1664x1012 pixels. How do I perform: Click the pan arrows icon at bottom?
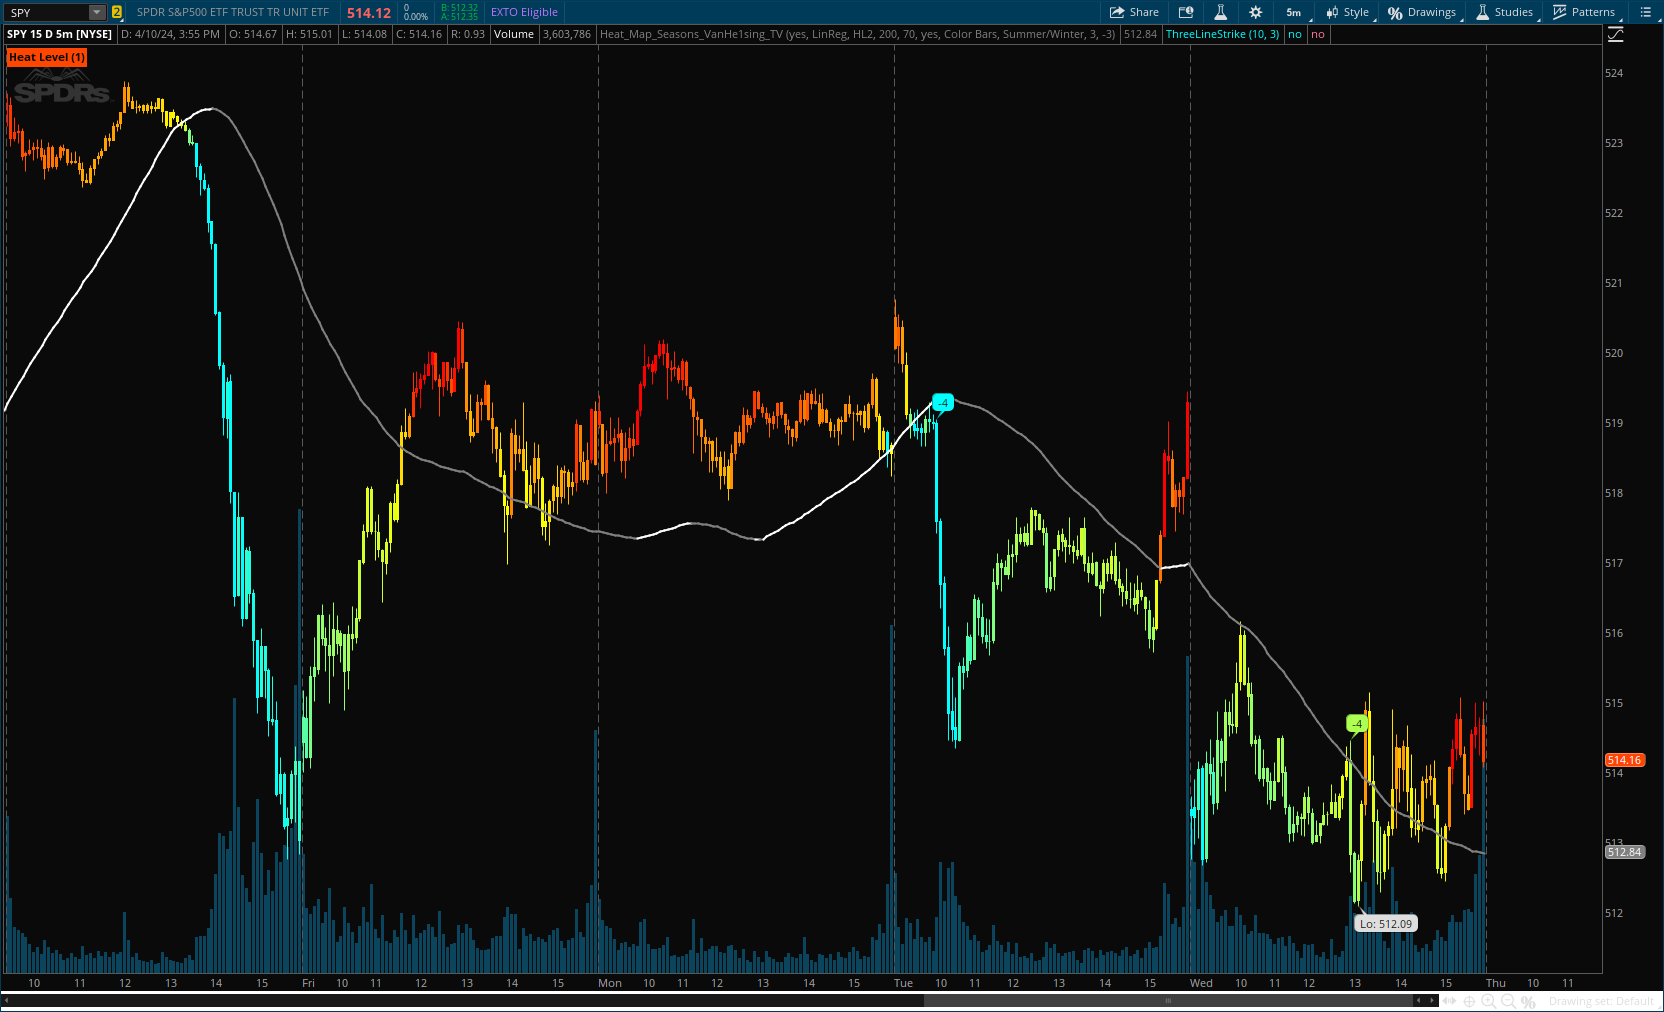pyautogui.click(x=1449, y=1001)
